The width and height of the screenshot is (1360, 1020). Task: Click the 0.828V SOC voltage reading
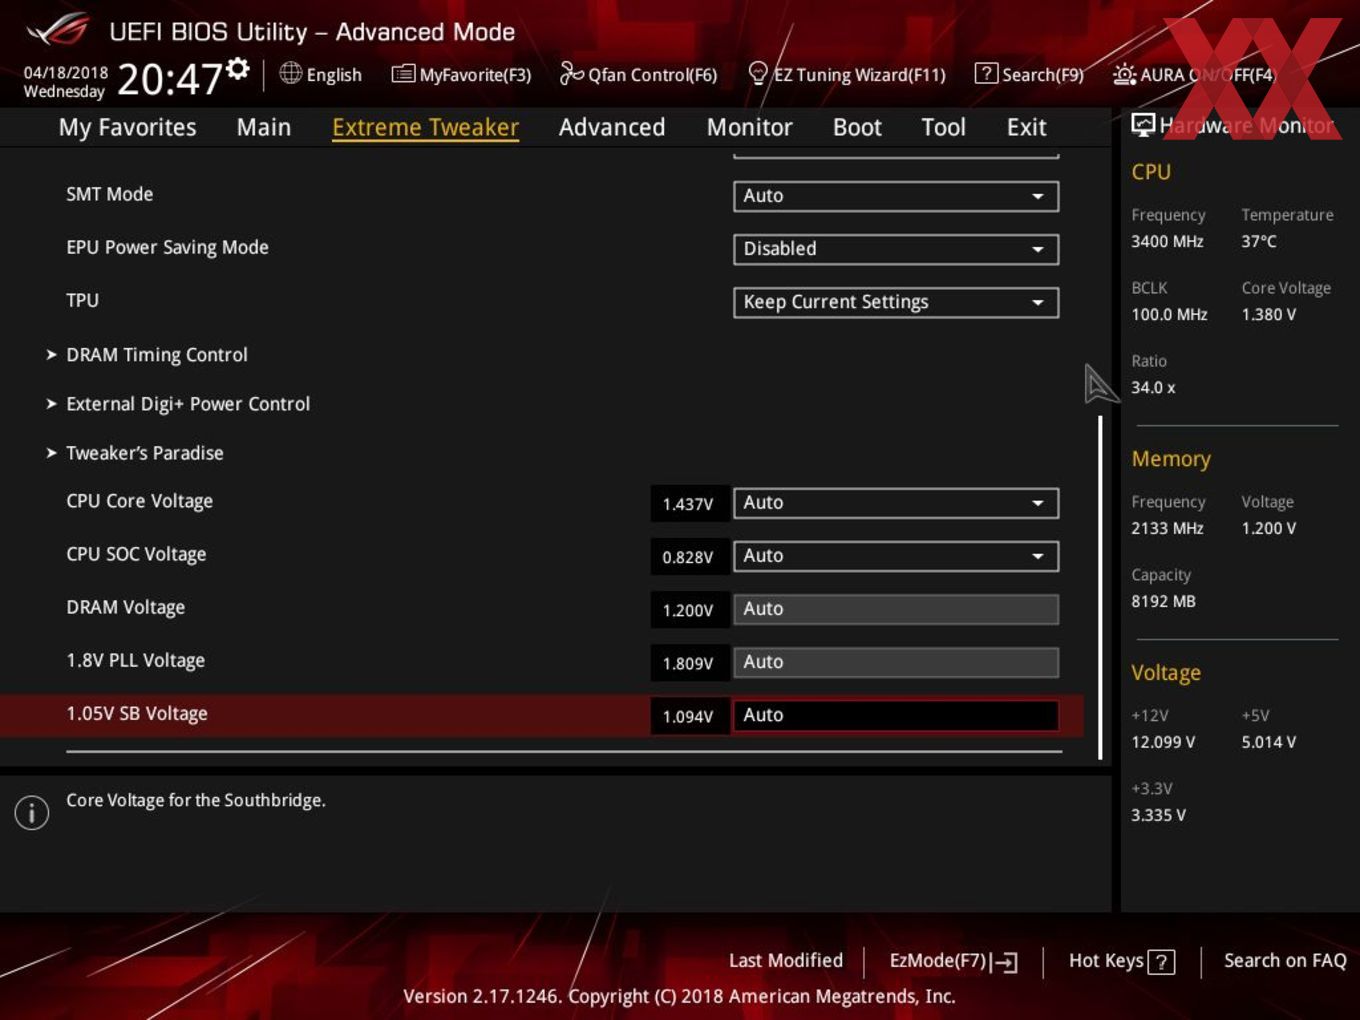point(688,557)
